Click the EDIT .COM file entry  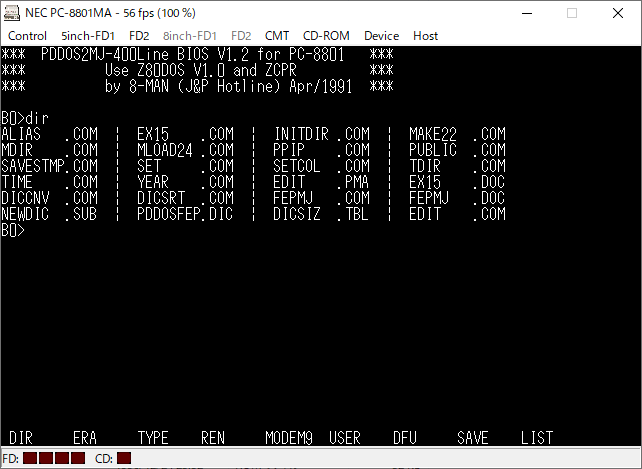[x=457, y=214]
